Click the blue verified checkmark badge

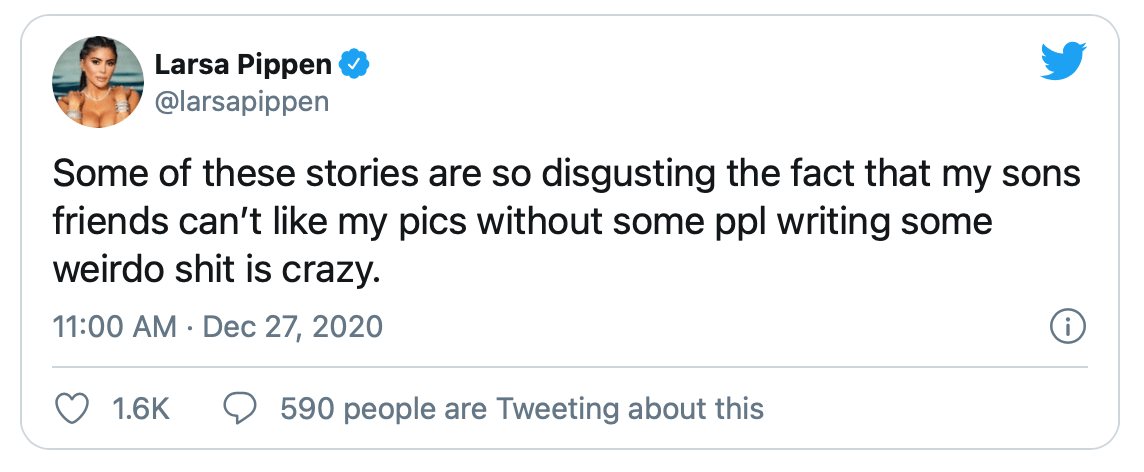click(x=355, y=66)
